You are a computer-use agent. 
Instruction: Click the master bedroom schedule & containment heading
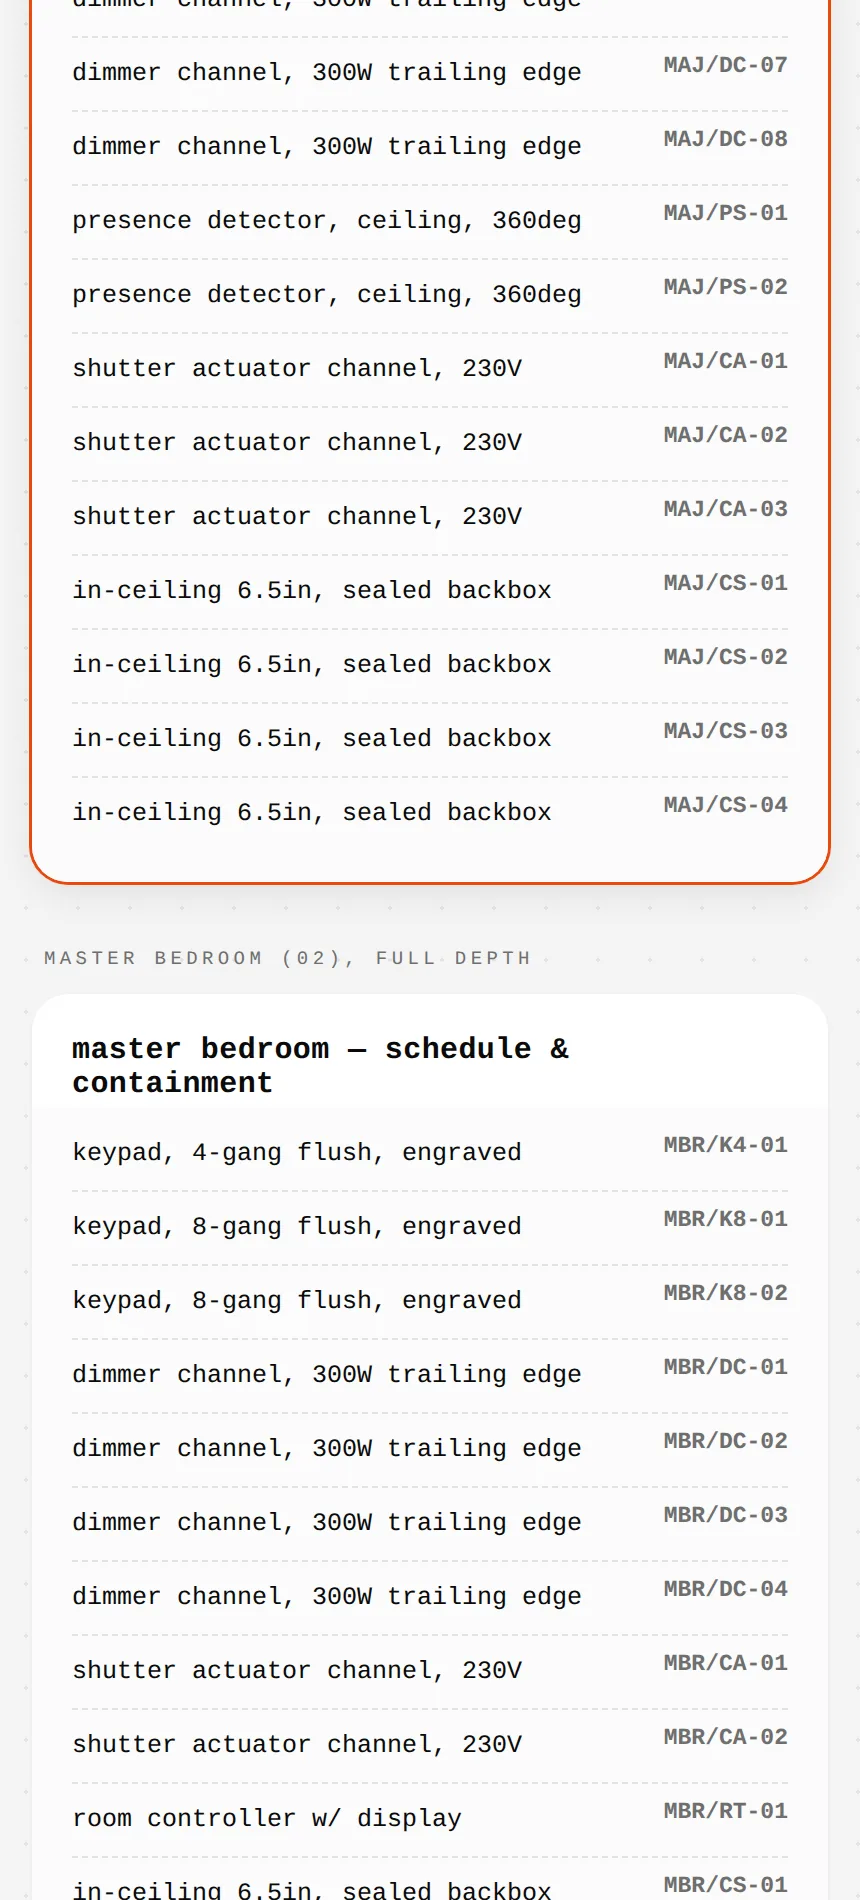[x=320, y=1065]
